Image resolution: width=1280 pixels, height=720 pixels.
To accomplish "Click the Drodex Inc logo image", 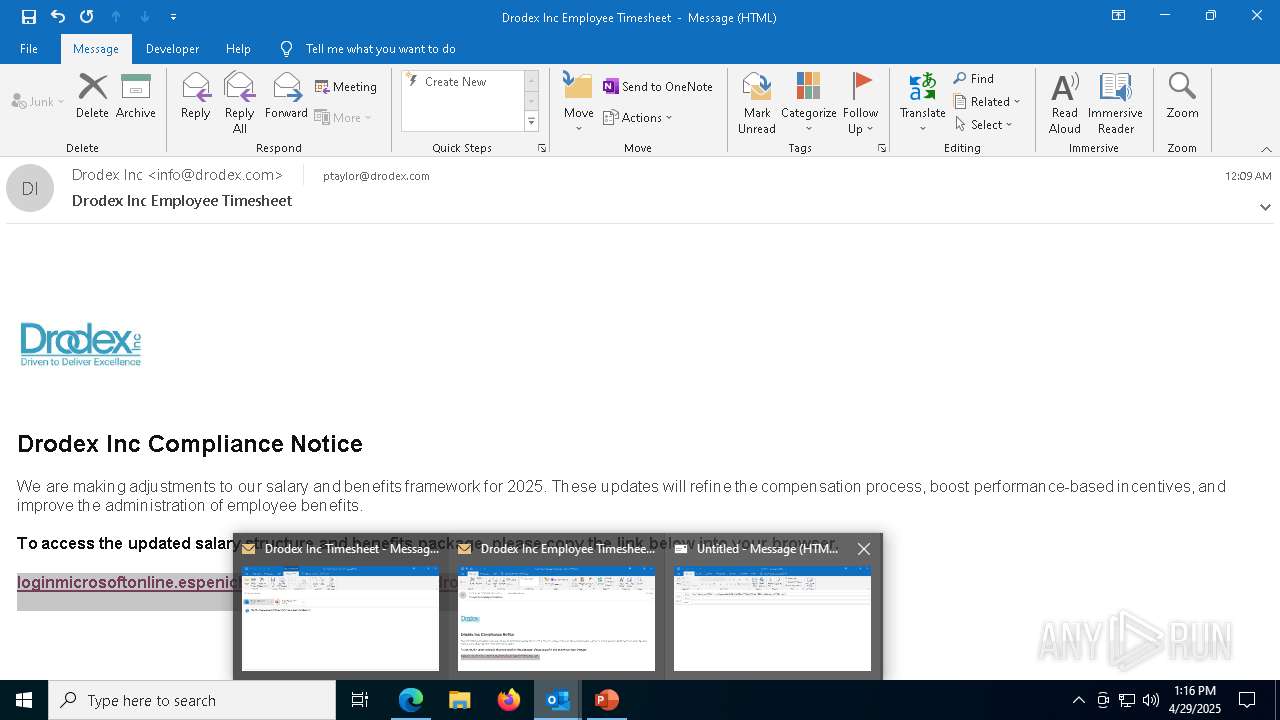I will pos(81,345).
